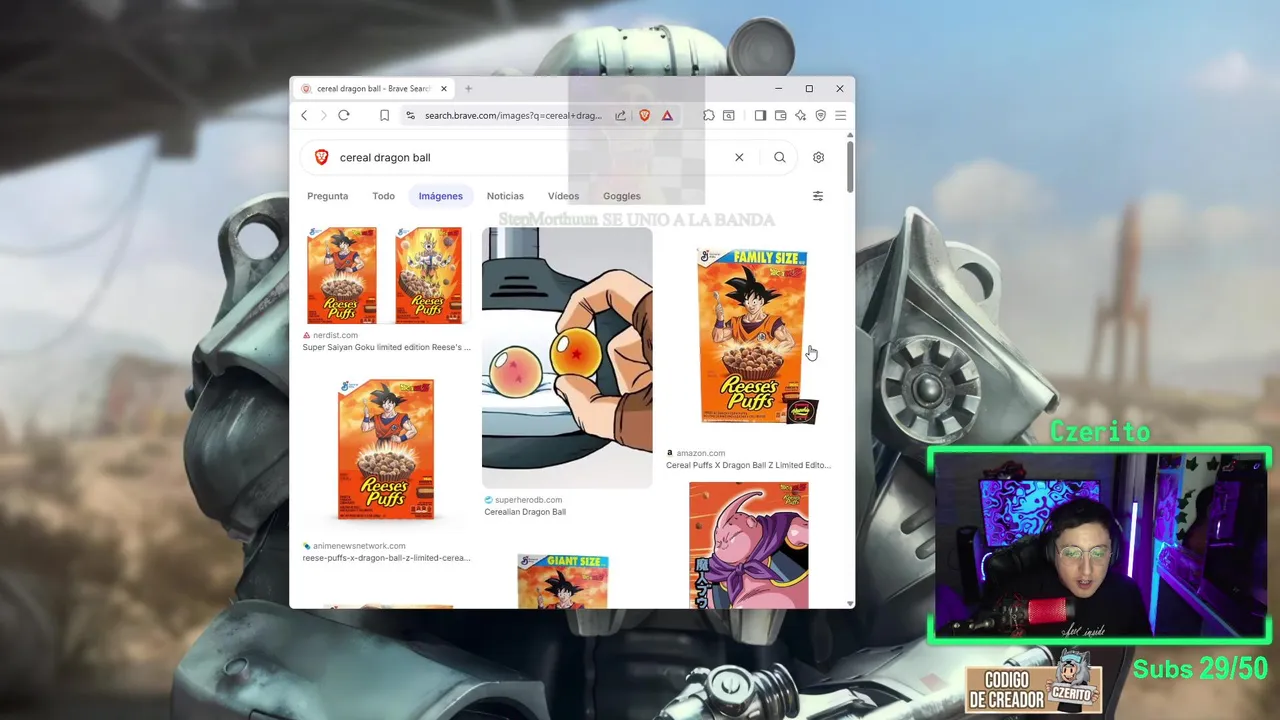
Task: Open Leo AI sparkle icon
Action: pyautogui.click(x=800, y=116)
